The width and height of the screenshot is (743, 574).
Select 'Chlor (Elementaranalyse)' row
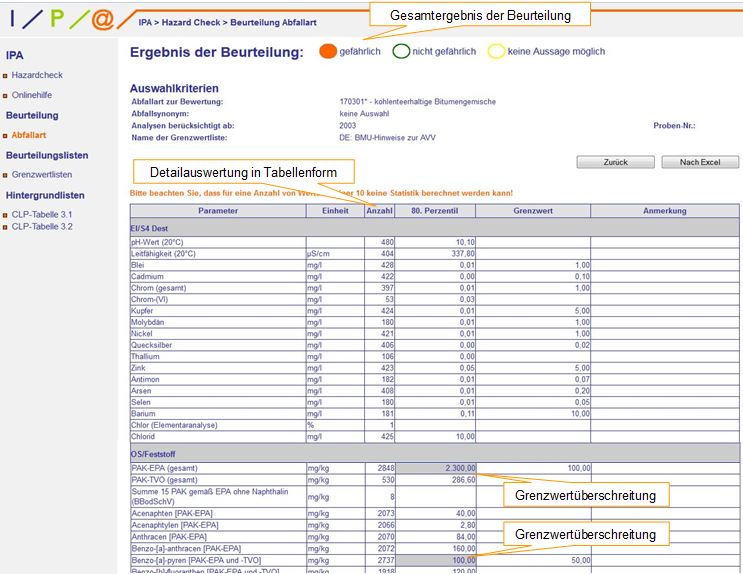pyautogui.click(x=435, y=425)
